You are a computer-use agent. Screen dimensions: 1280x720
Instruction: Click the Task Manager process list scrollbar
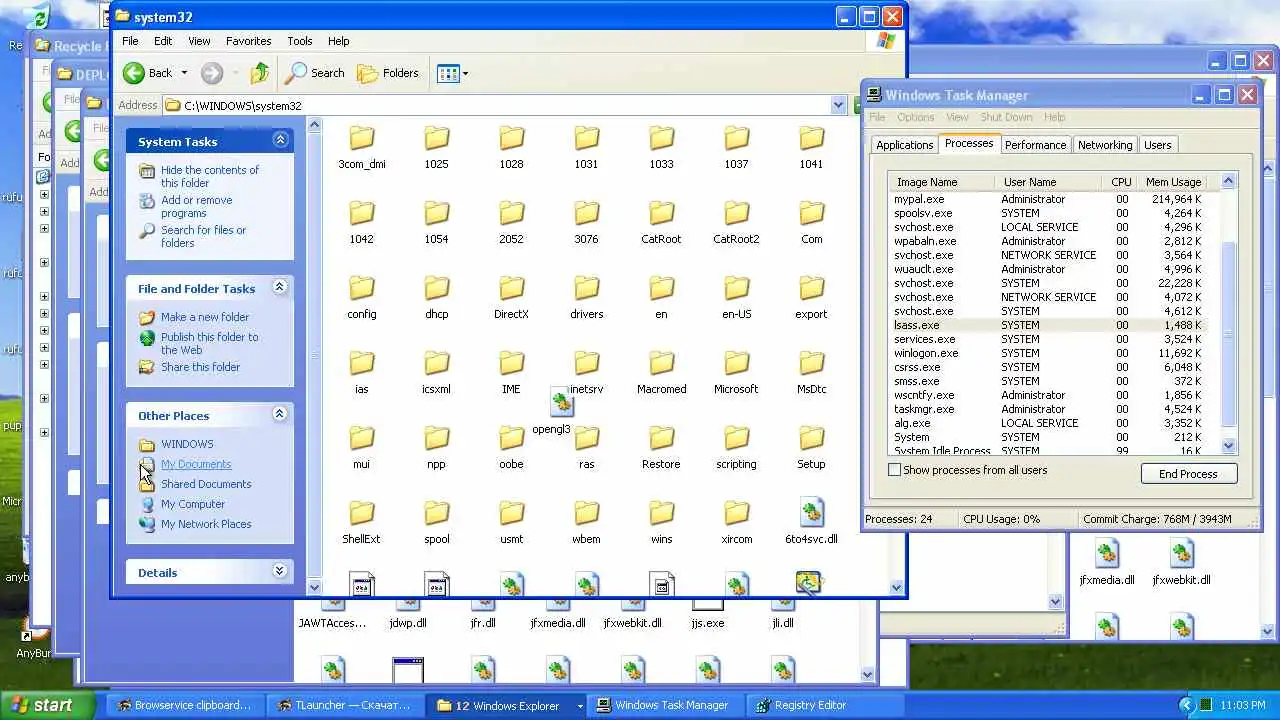click(1229, 314)
